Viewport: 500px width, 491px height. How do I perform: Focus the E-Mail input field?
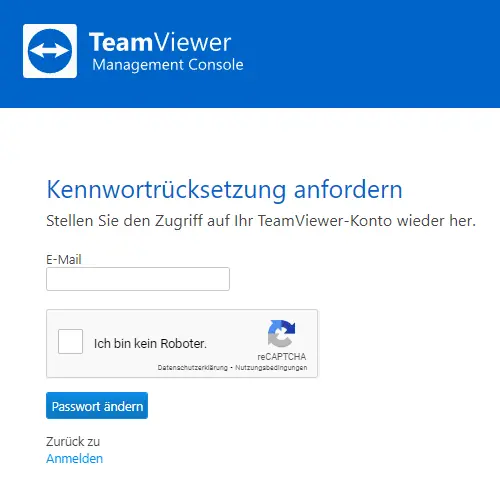(138, 279)
